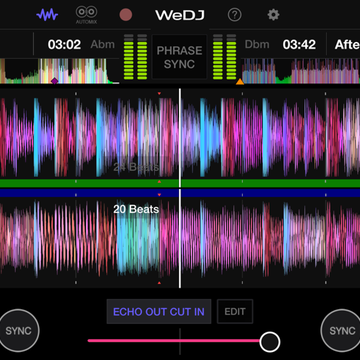Select the ECHO OUT CUT IN transition
Image resolution: width=360 pixels, height=360 pixels.
(x=159, y=312)
